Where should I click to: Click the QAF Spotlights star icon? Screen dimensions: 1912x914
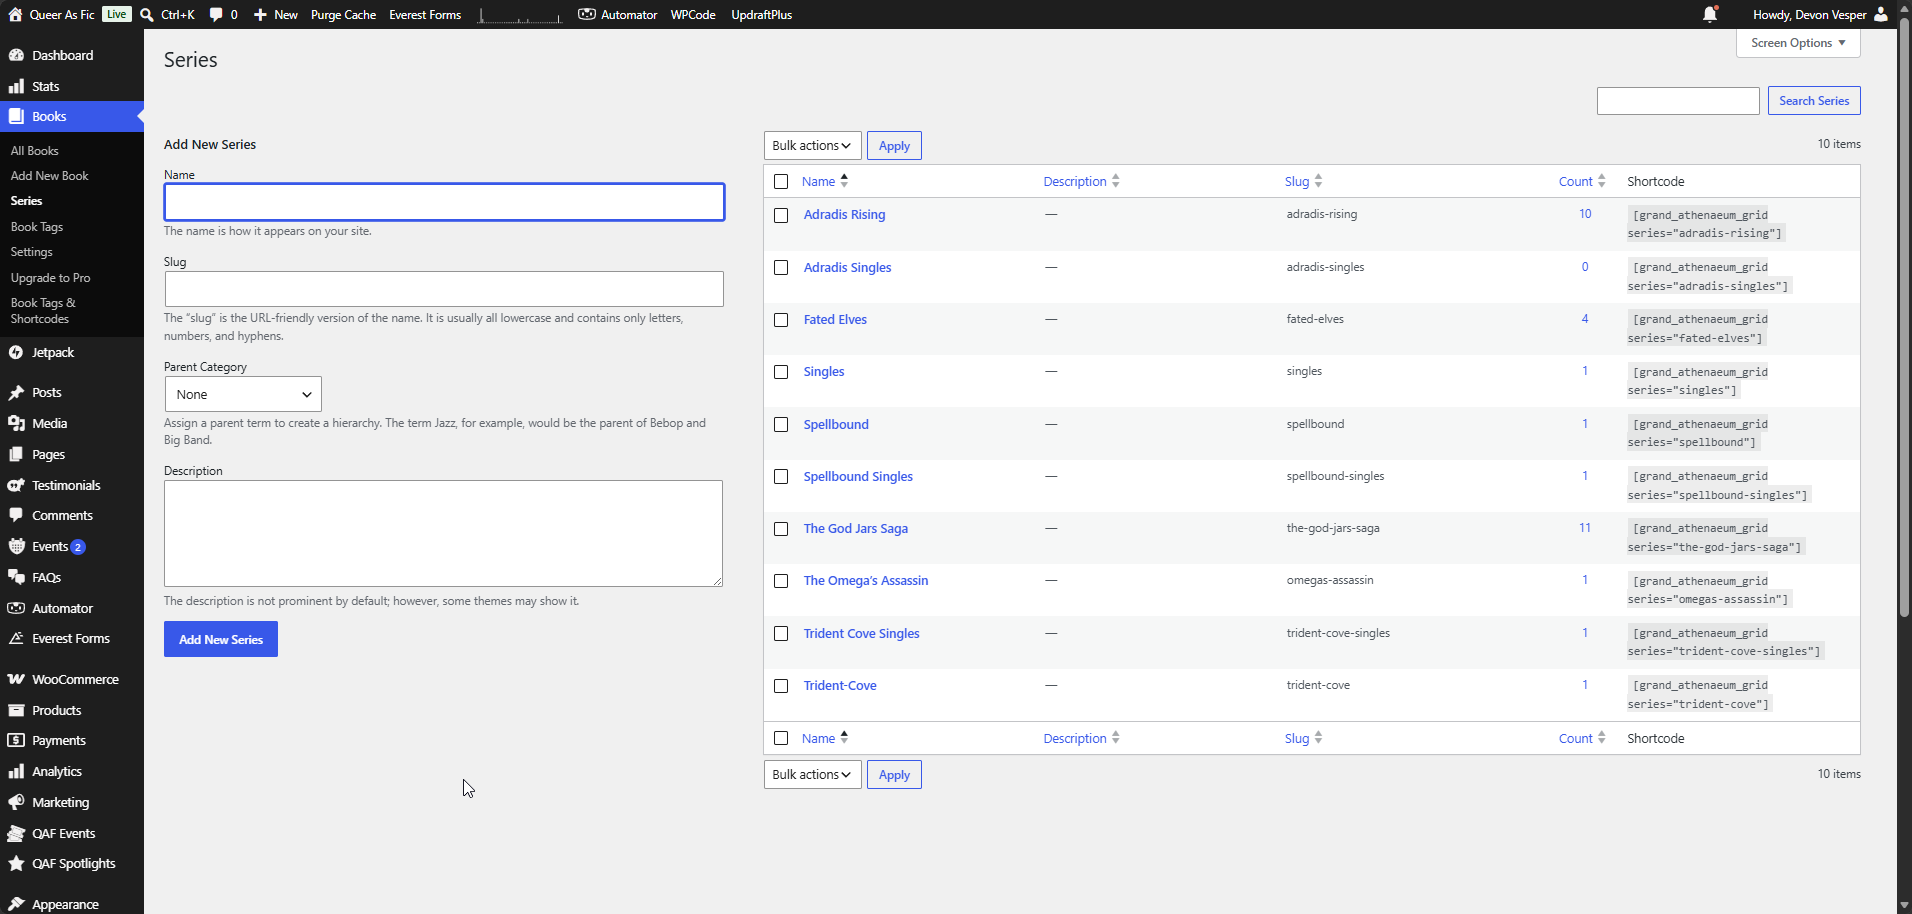16,863
